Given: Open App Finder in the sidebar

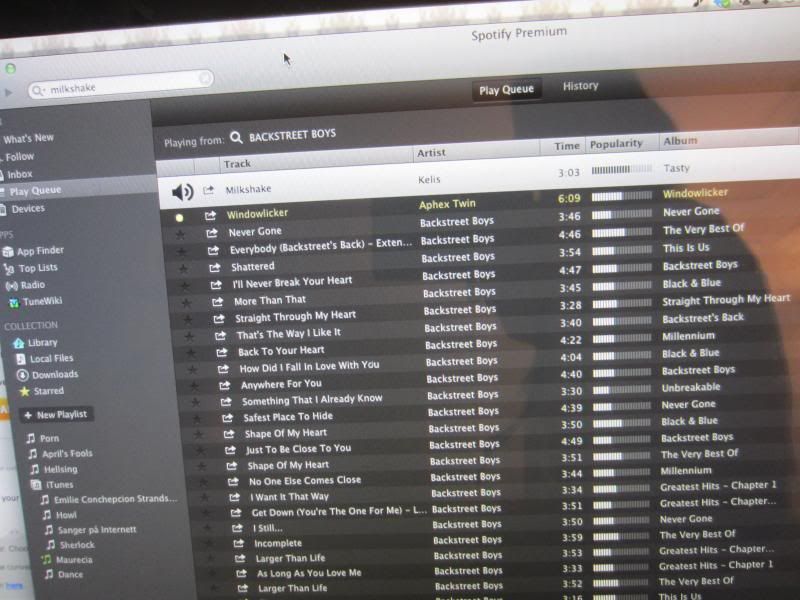Looking at the screenshot, I should 34,251.
